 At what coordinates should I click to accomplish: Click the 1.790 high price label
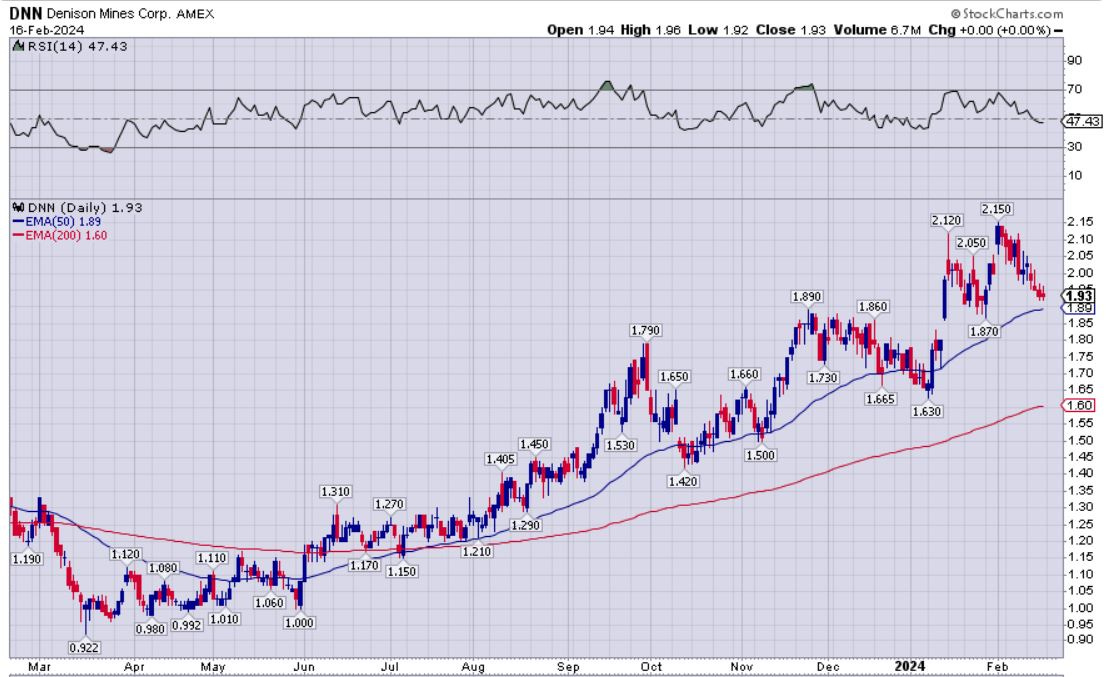645,330
